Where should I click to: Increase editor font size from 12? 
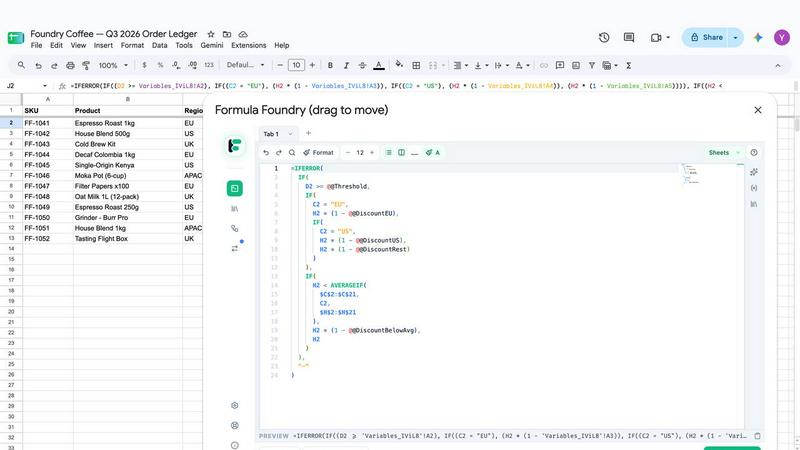click(x=372, y=153)
